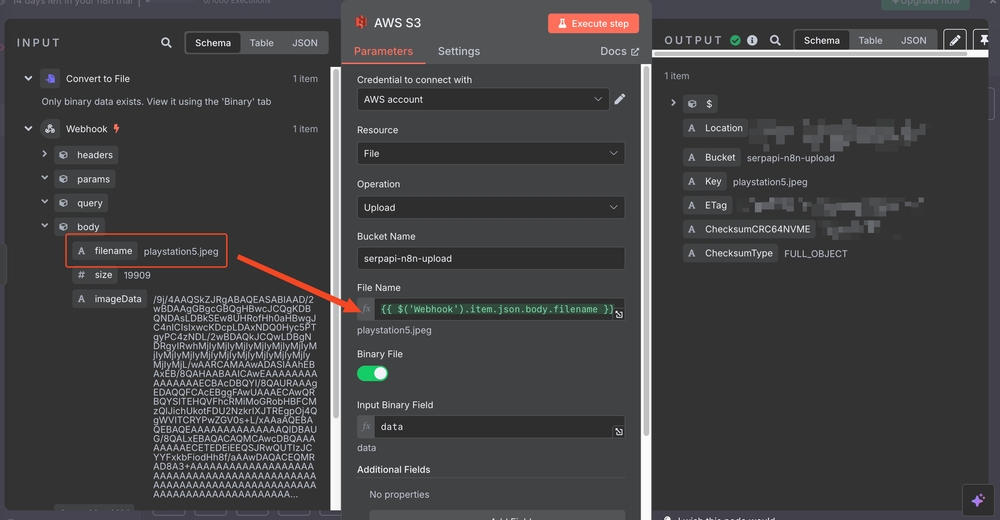
Task: Disable the Binary File toggle
Action: pyautogui.click(x=372, y=373)
